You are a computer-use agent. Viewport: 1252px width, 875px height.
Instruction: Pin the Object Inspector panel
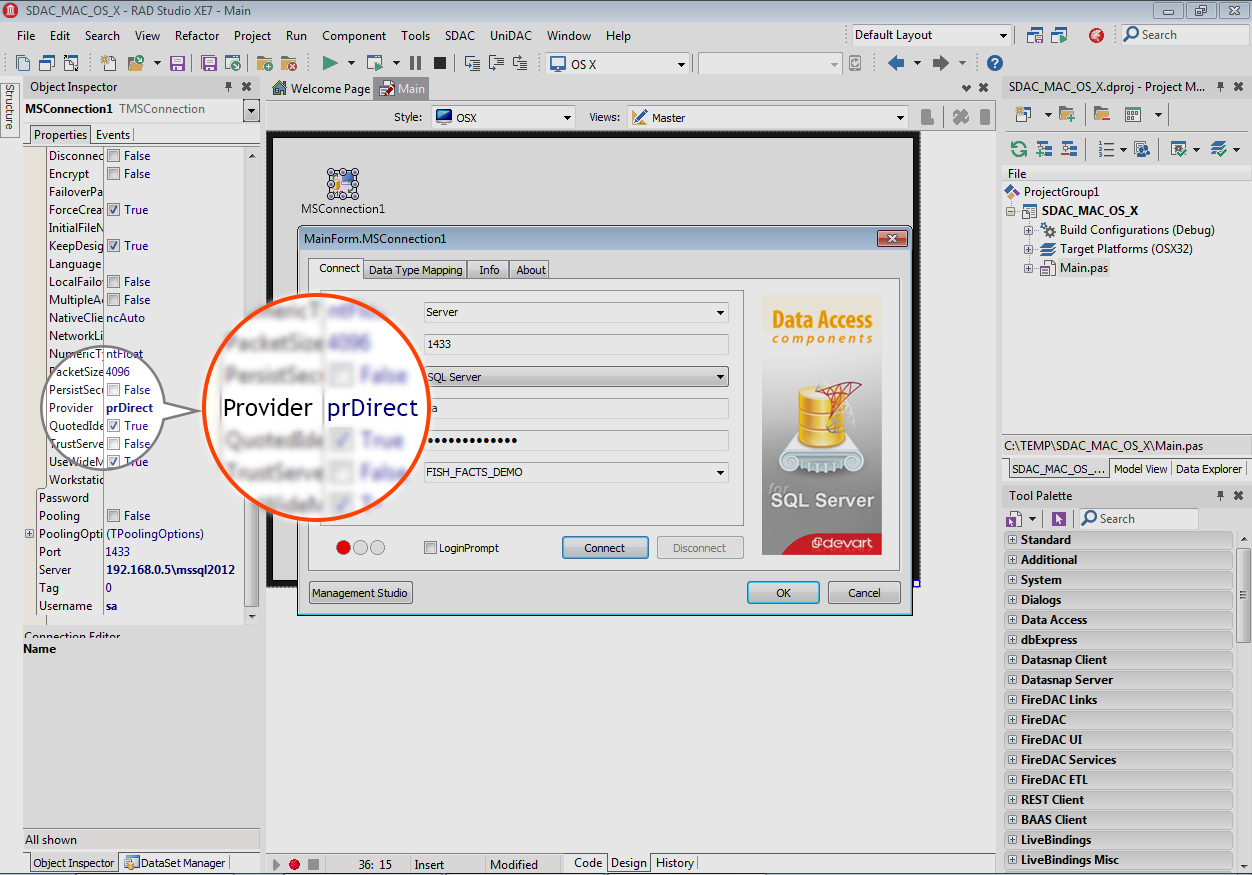point(229,87)
